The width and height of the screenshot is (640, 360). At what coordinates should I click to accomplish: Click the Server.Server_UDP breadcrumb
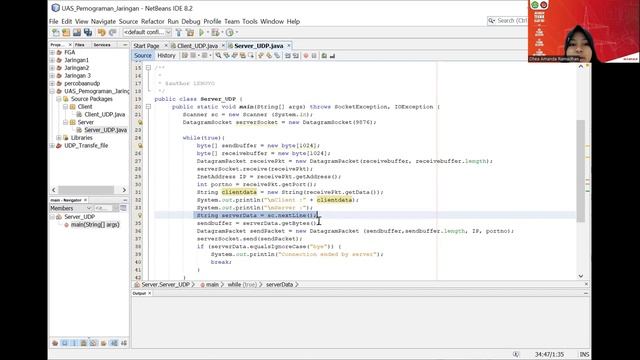(165, 284)
